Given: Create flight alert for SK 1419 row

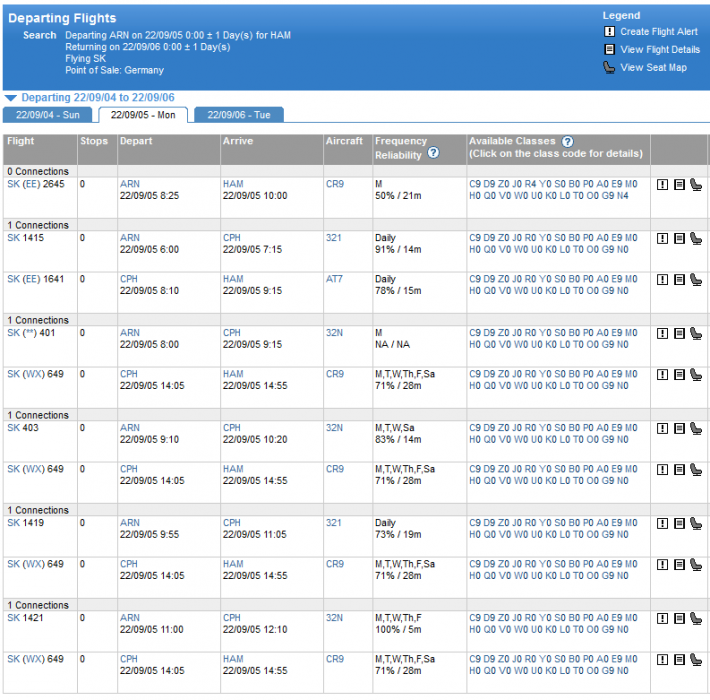Looking at the screenshot, I should click(x=663, y=523).
